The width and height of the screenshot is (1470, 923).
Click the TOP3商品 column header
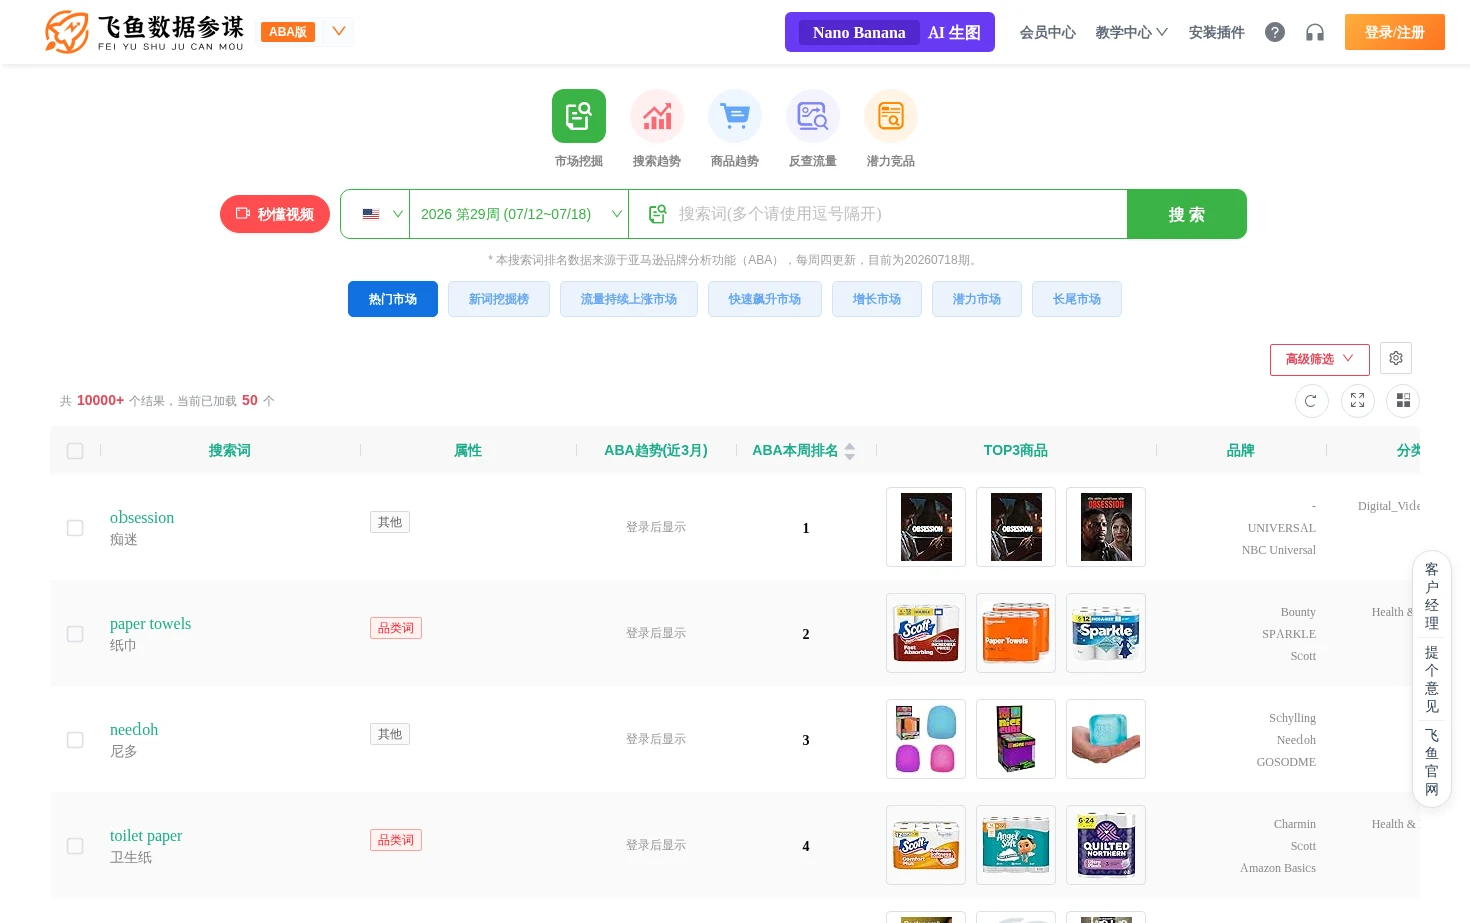(x=1016, y=451)
